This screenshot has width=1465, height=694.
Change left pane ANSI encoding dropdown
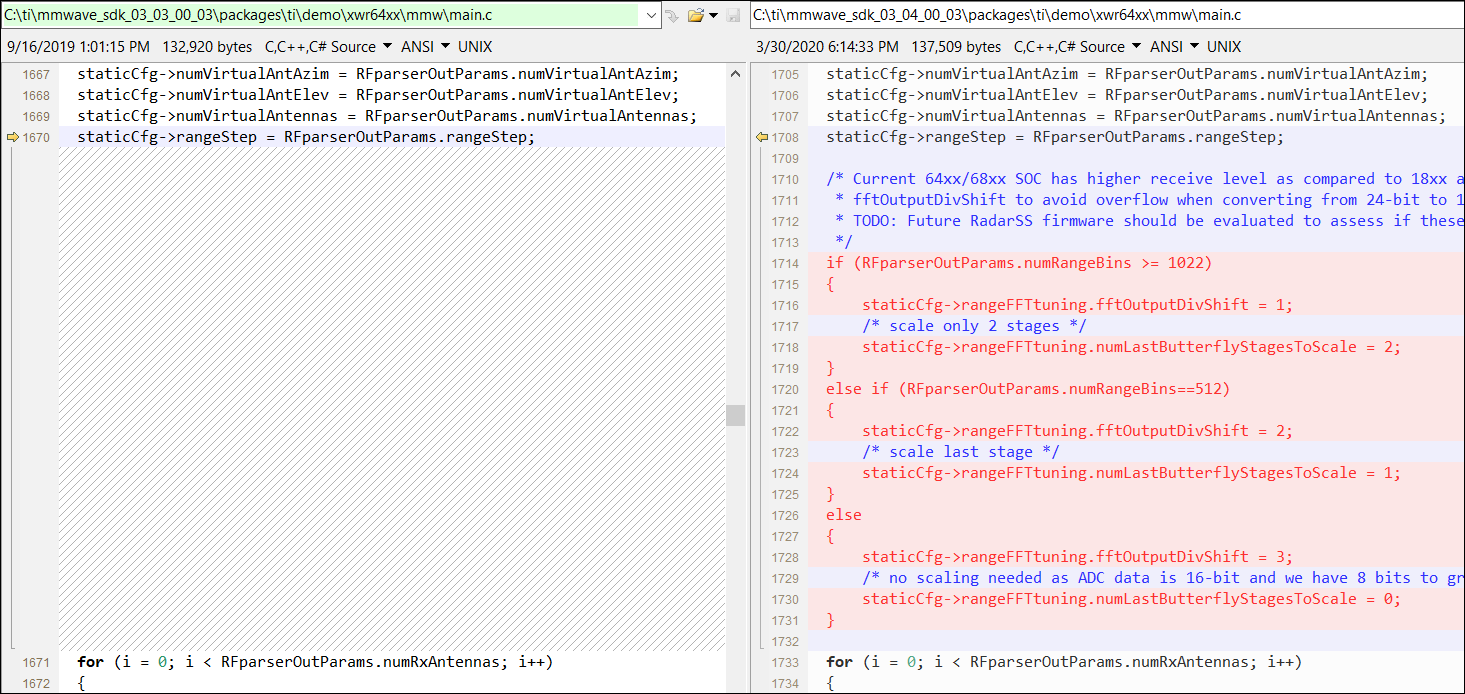(x=425, y=47)
